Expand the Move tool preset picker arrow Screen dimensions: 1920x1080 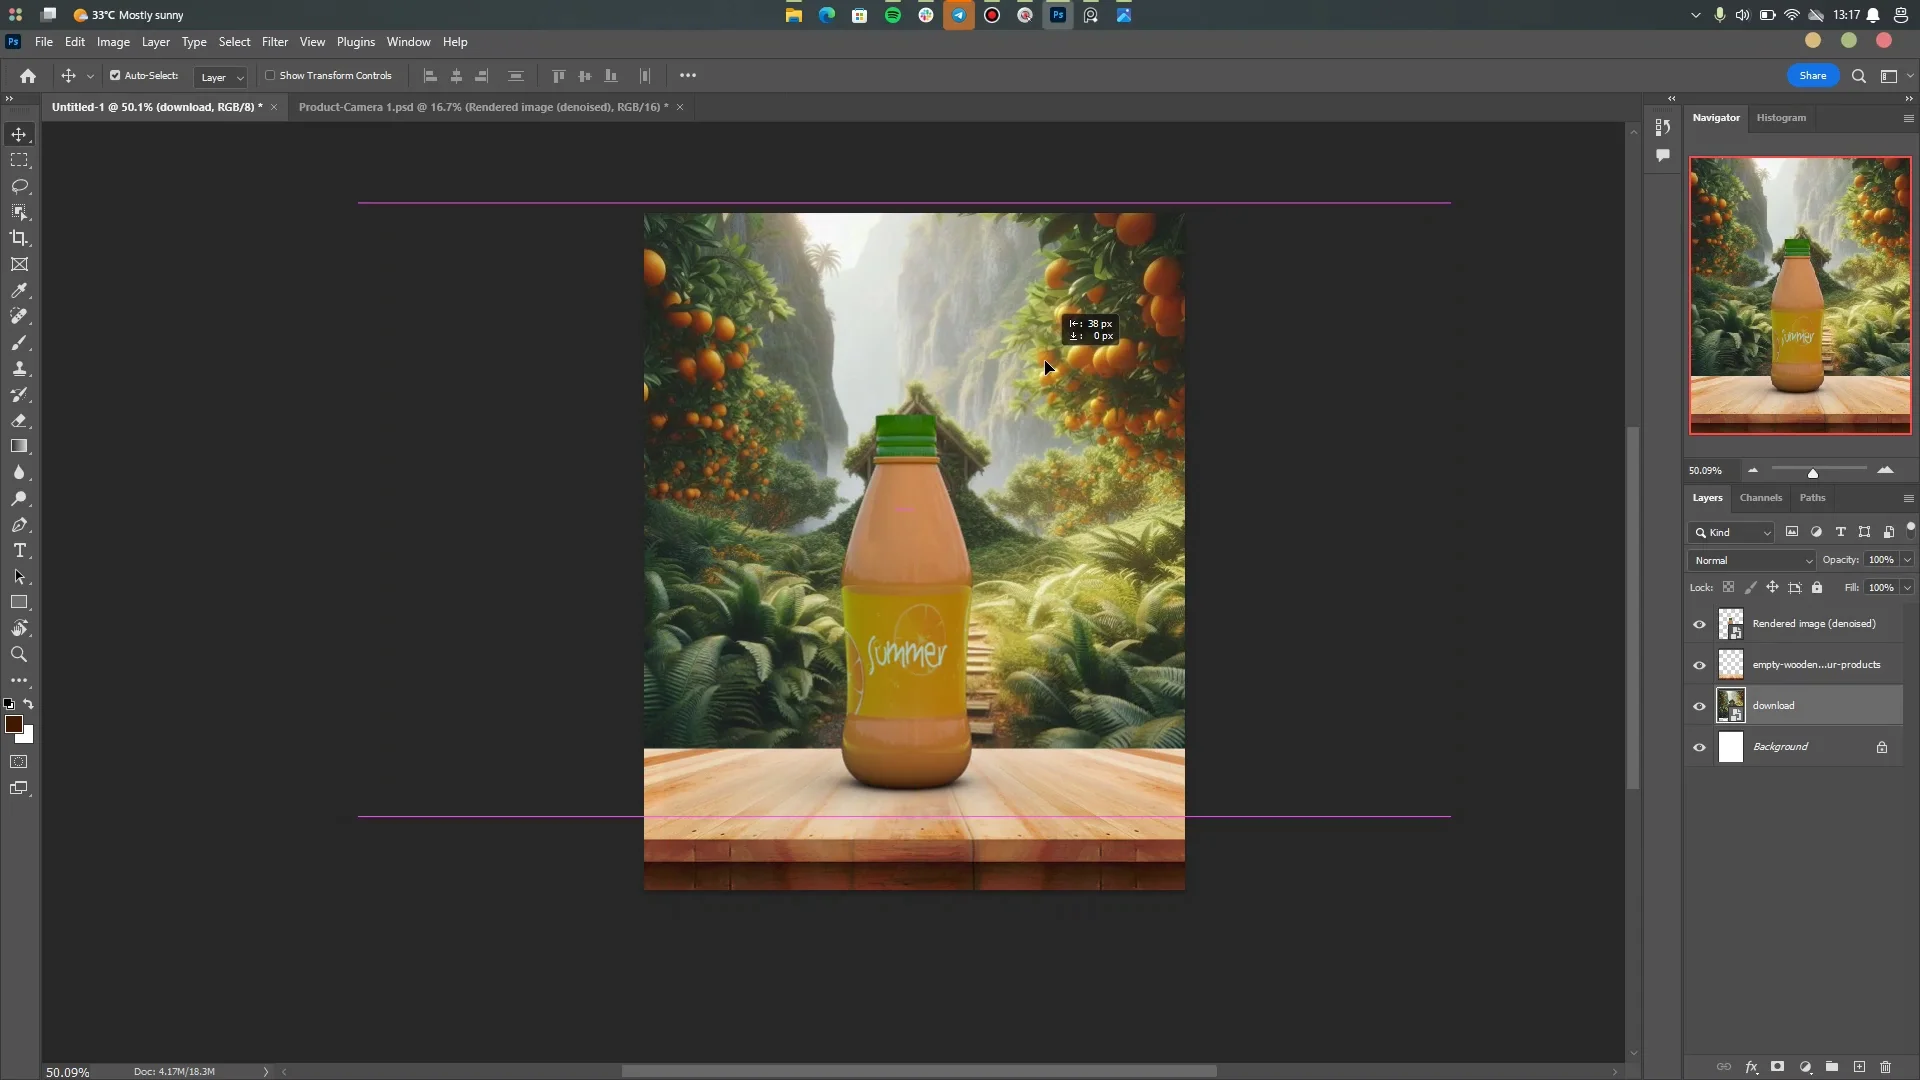[x=90, y=76]
